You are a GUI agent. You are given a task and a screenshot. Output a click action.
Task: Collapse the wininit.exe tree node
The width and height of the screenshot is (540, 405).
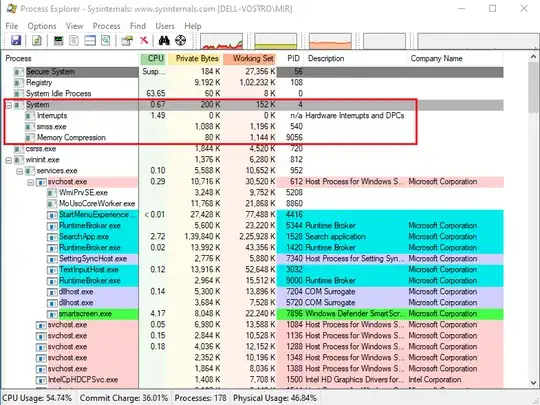click(9, 160)
